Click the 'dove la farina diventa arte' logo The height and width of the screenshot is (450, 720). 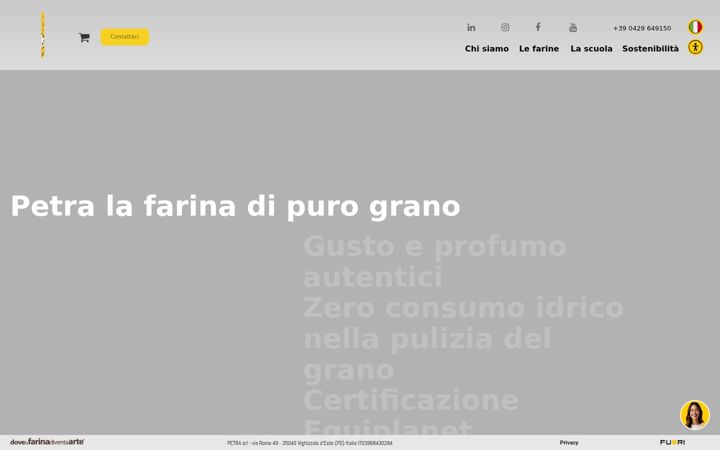[47, 442]
